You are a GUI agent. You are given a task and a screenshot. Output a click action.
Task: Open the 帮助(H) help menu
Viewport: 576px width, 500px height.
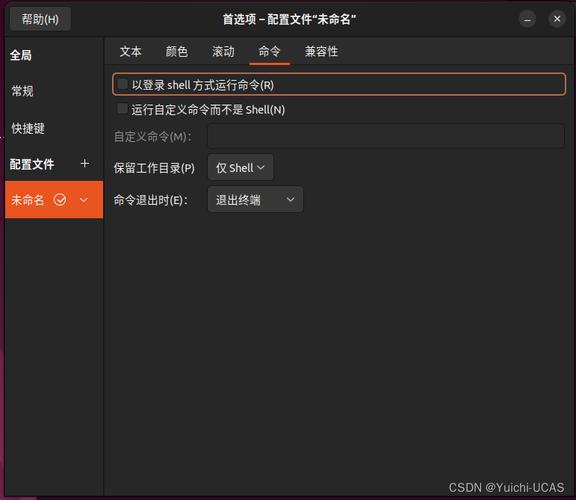click(x=40, y=19)
